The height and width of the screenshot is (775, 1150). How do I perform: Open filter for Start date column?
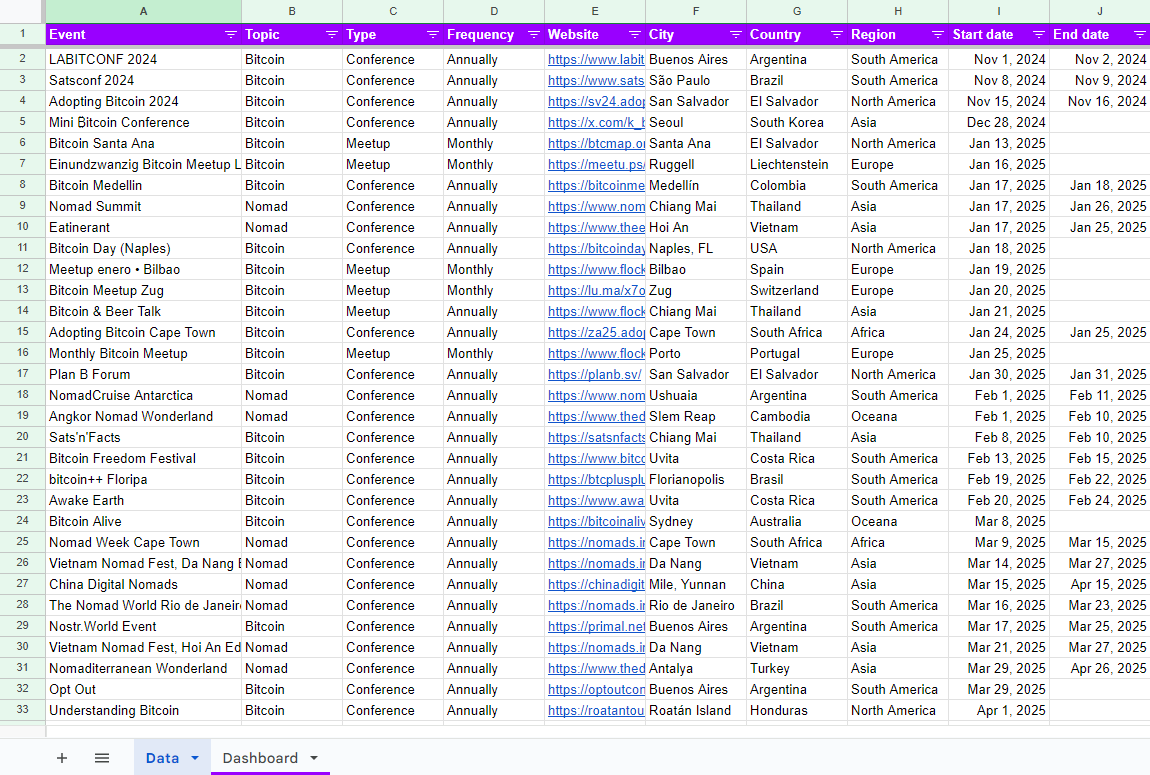tap(1039, 34)
